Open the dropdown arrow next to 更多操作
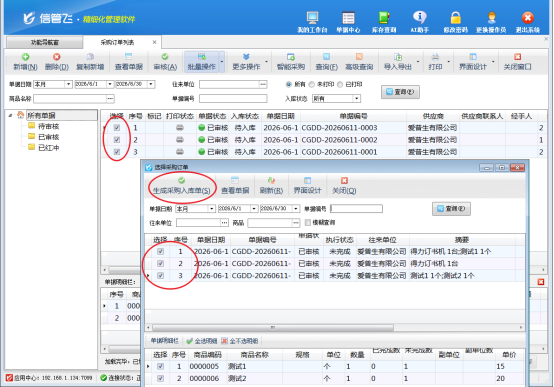The height and width of the screenshot is (387, 554). [266, 62]
